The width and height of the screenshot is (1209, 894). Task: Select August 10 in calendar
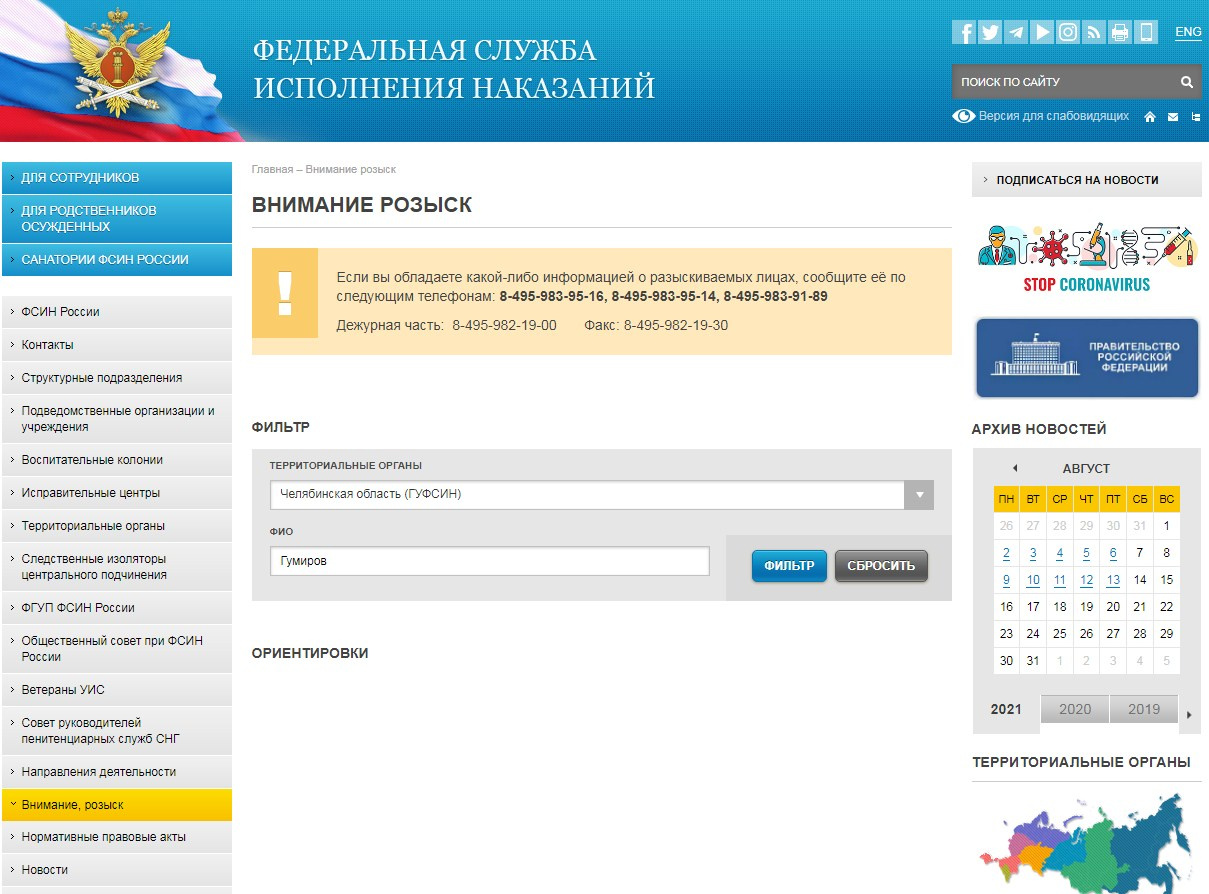point(1033,580)
